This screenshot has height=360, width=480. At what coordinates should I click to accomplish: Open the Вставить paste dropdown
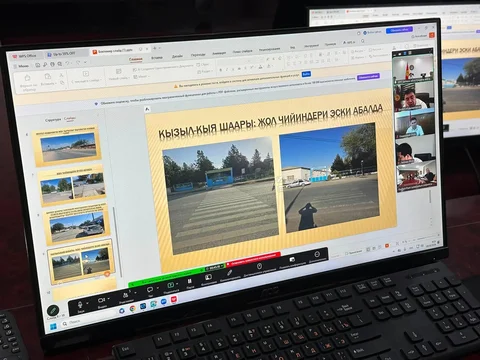tap(47, 80)
